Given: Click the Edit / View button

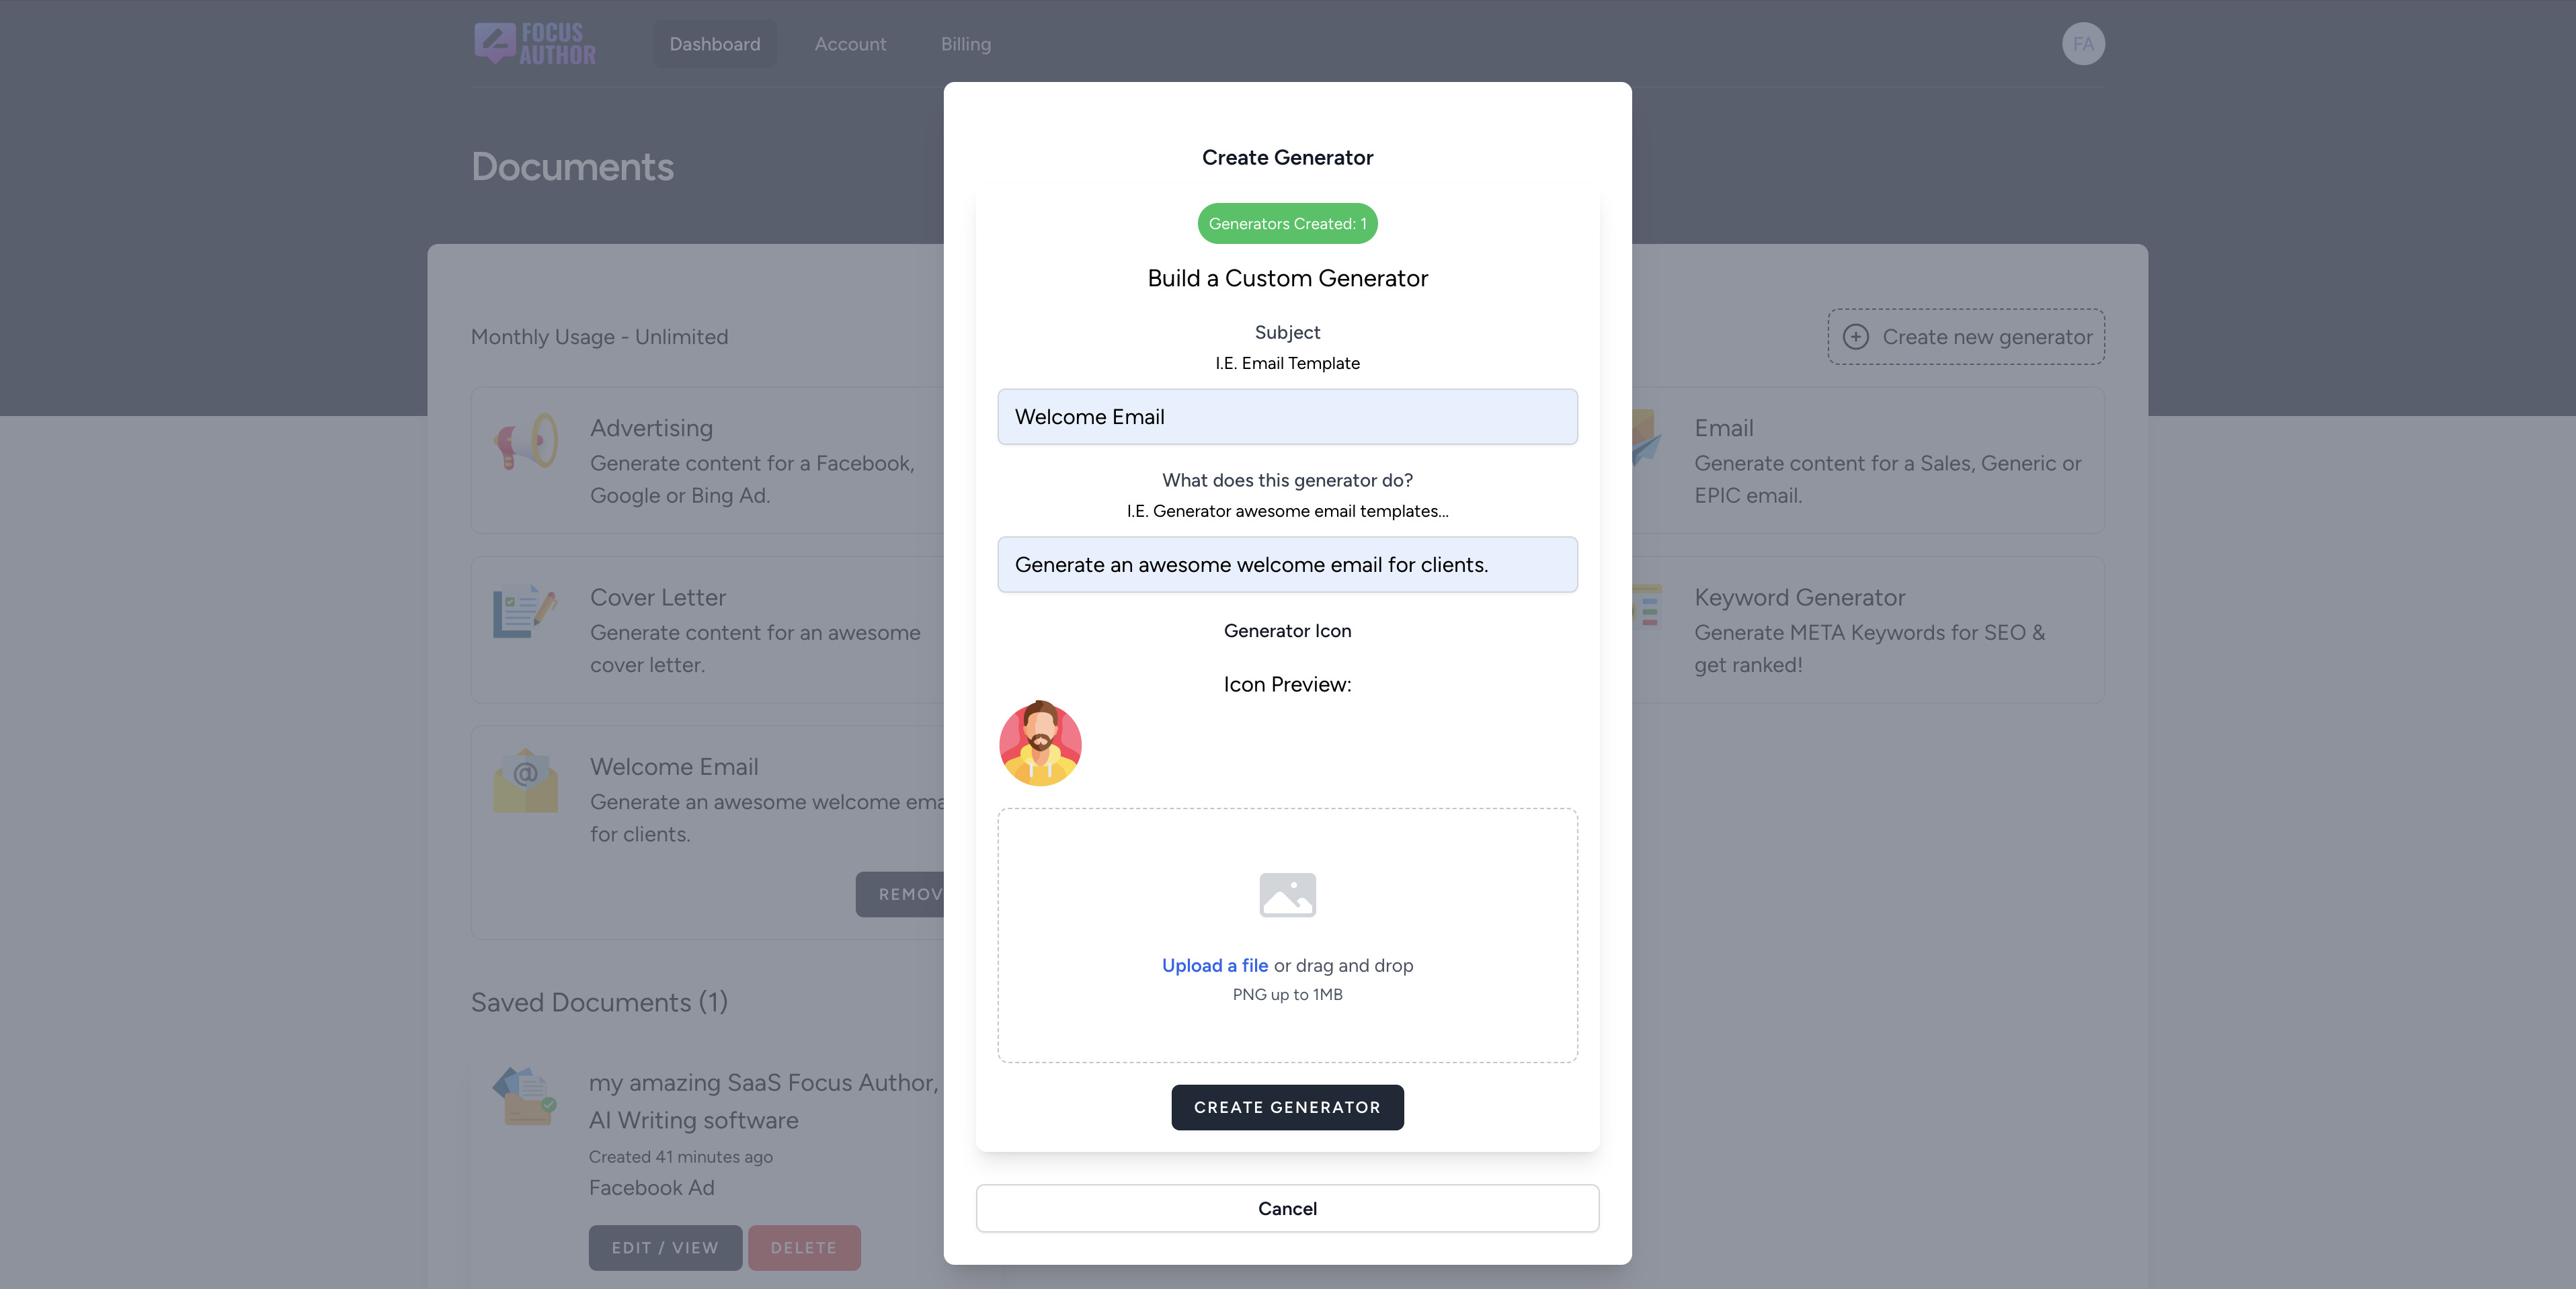Looking at the screenshot, I should click(665, 1247).
